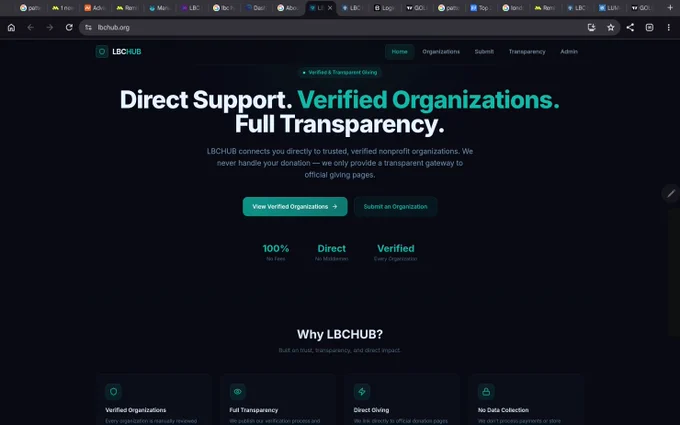Open the square toolbar icon beside the share icon
The image size is (680, 425).
[x=649, y=27]
